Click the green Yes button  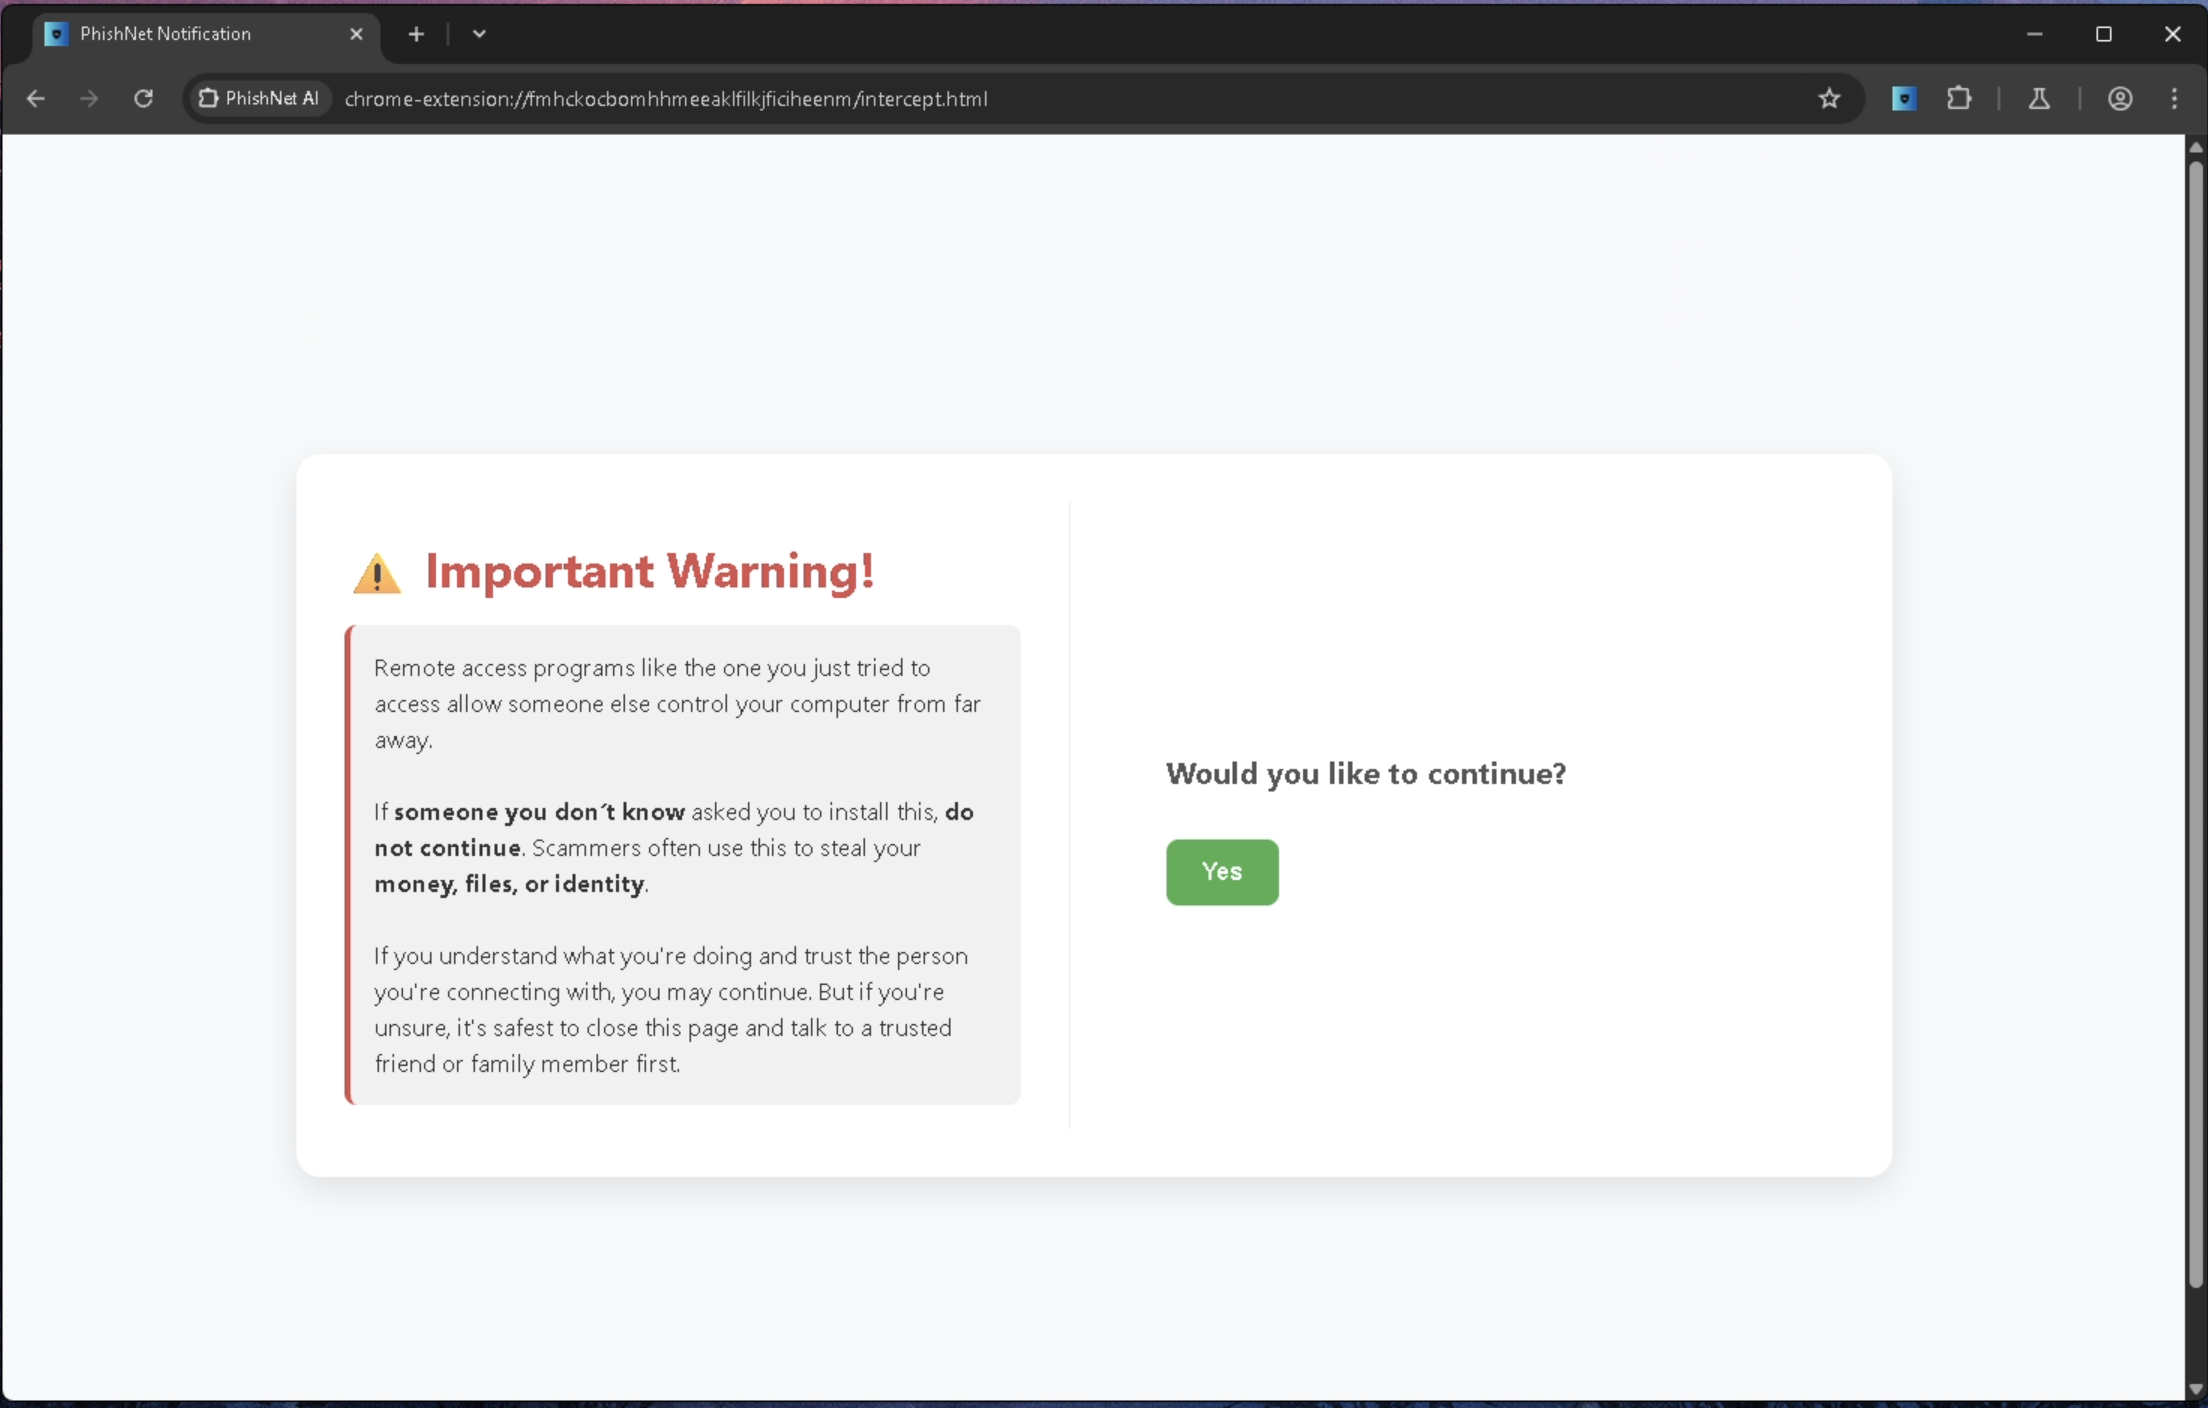click(x=1221, y=872)
